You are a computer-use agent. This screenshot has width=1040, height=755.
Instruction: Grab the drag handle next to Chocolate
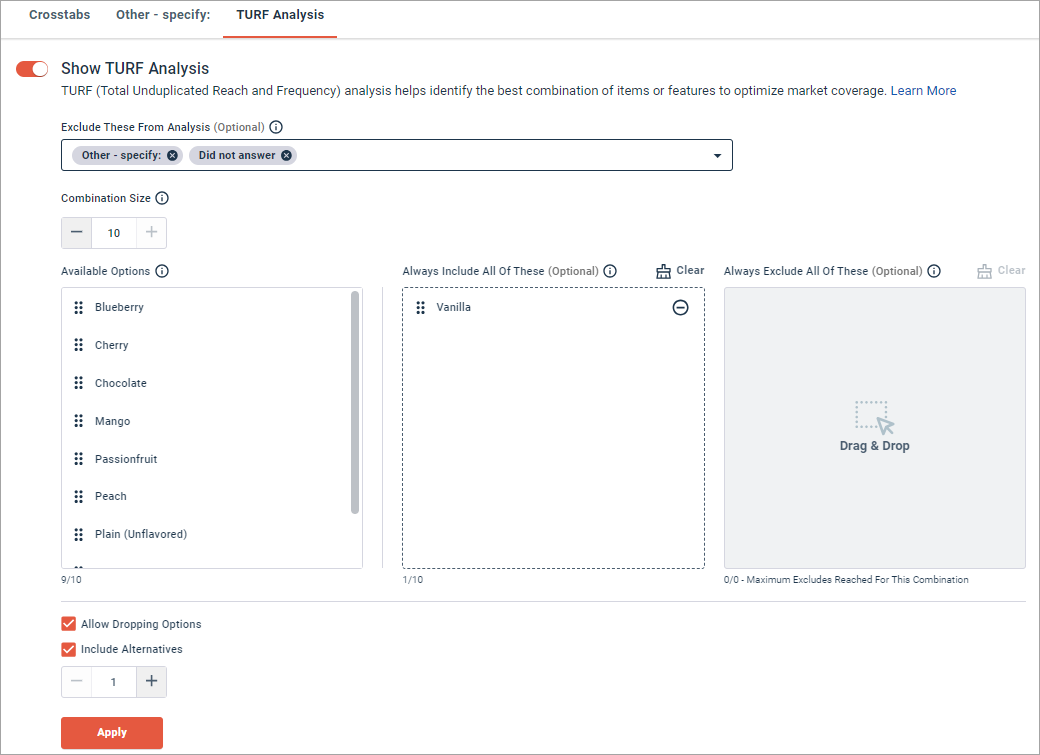tap(79, 383)
